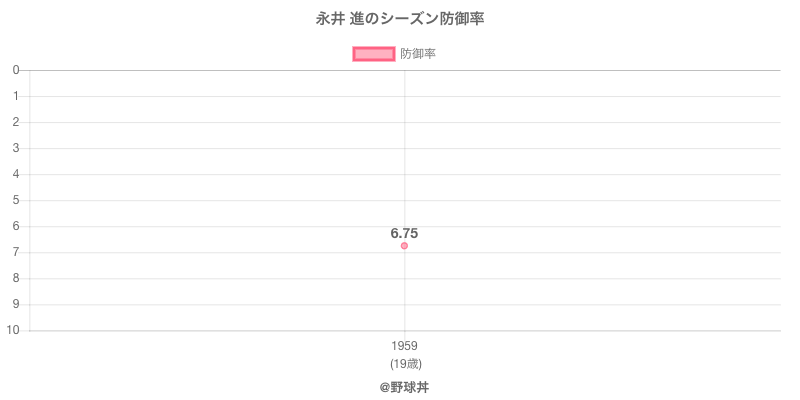Click the y-axis label 10

pyautogui.click(x=14, y=330)
